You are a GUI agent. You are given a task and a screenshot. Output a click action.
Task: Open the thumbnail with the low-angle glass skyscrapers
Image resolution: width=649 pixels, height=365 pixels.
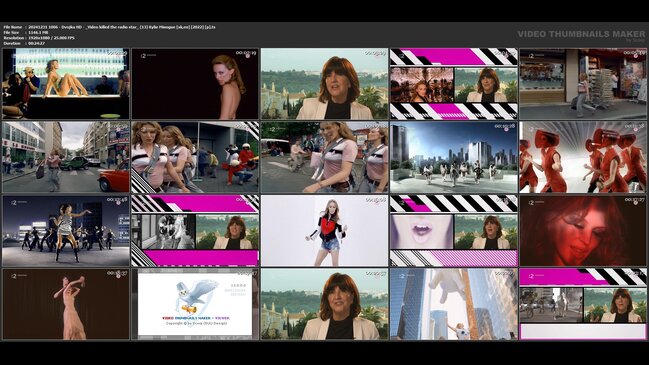454,304
